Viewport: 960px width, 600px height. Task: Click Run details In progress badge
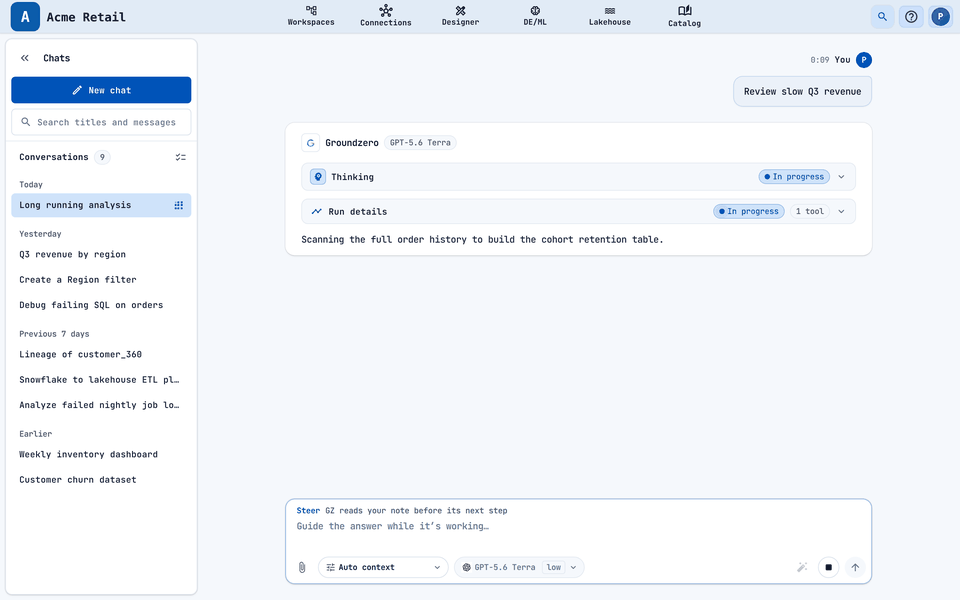coord(749,212)
